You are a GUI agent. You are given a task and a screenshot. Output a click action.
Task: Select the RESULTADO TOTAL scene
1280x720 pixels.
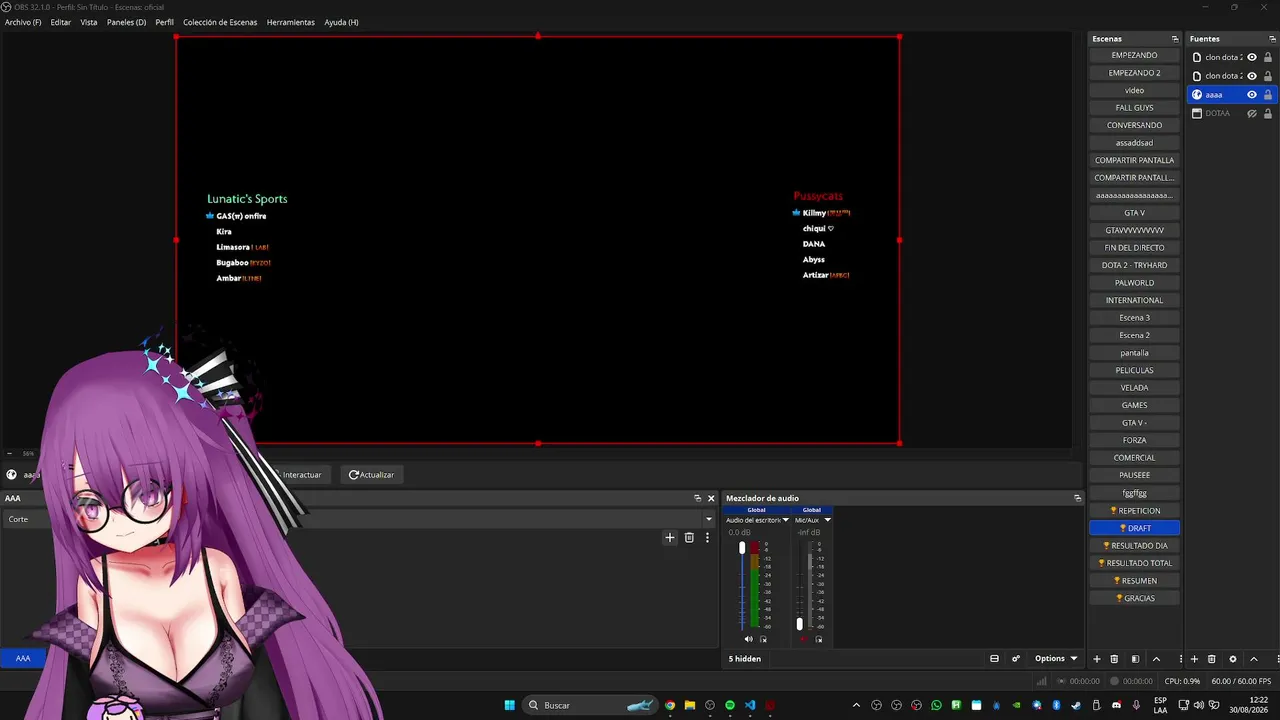tap(1134, 563)
